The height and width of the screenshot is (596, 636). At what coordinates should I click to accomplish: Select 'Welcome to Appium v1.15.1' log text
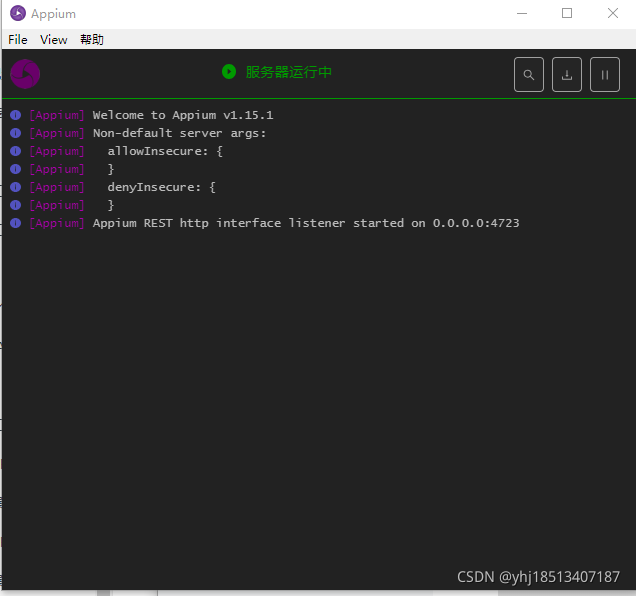[183, 115]
